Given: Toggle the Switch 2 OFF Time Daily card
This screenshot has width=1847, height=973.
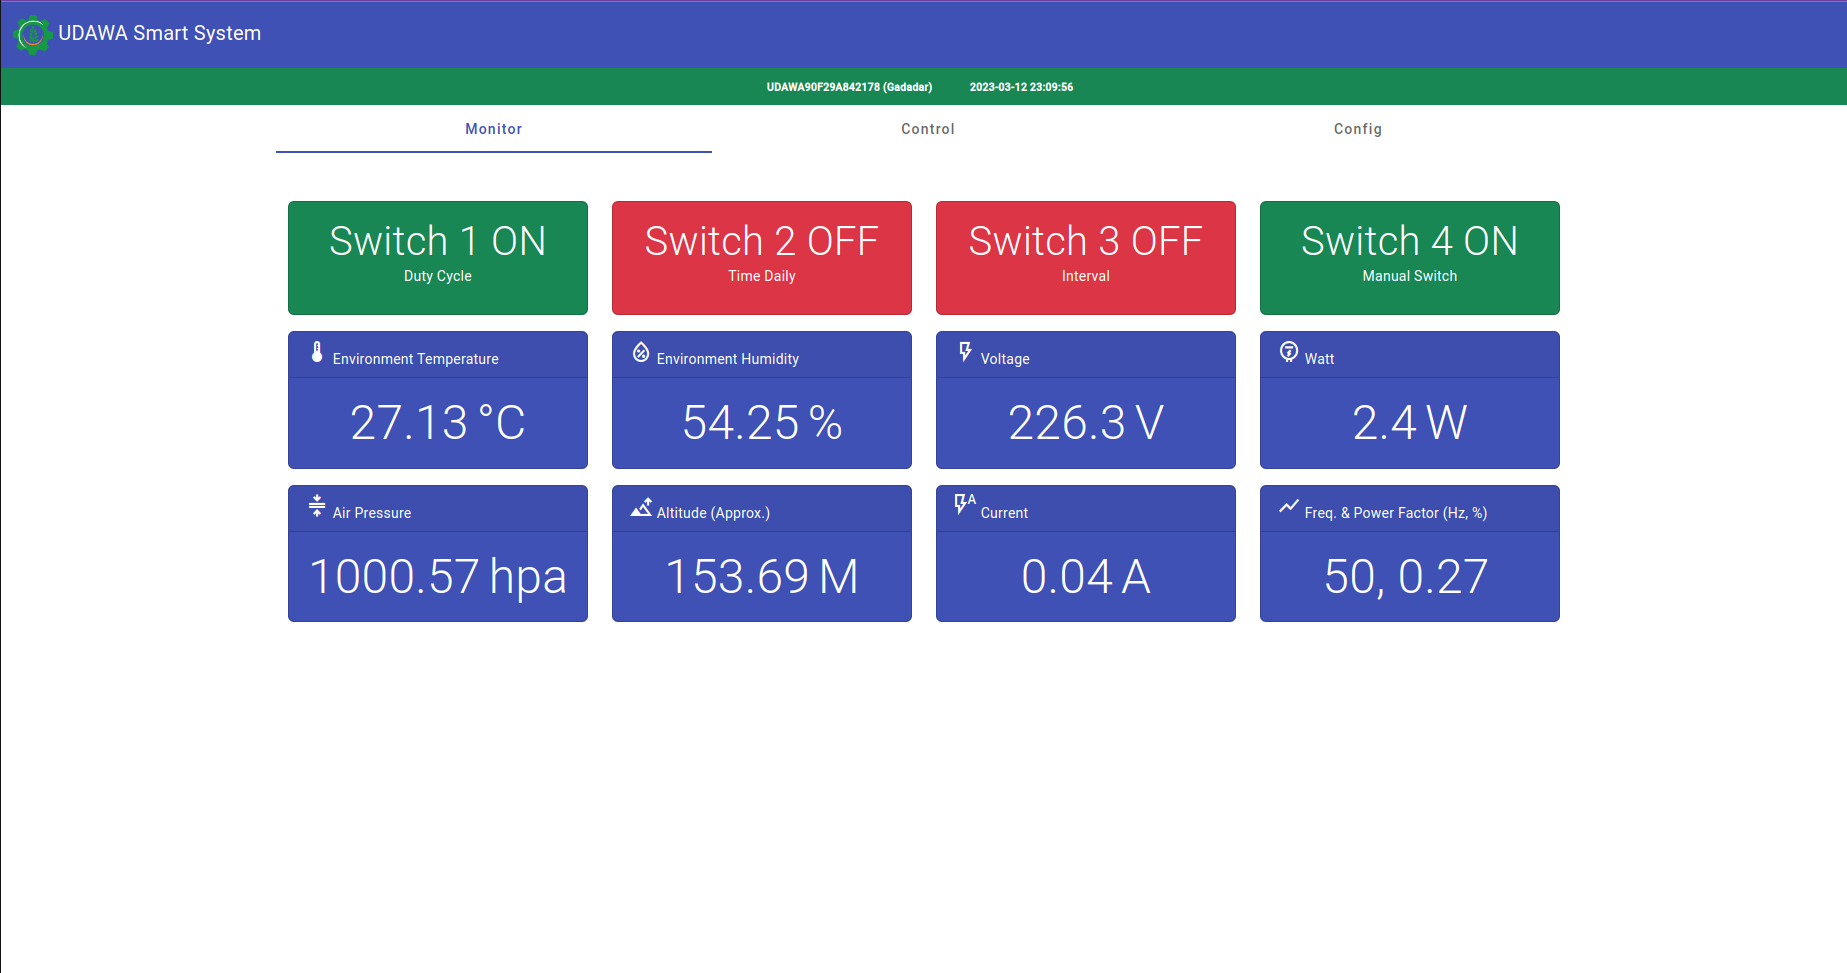Looking at the screenshot, I should pos(762,258).
